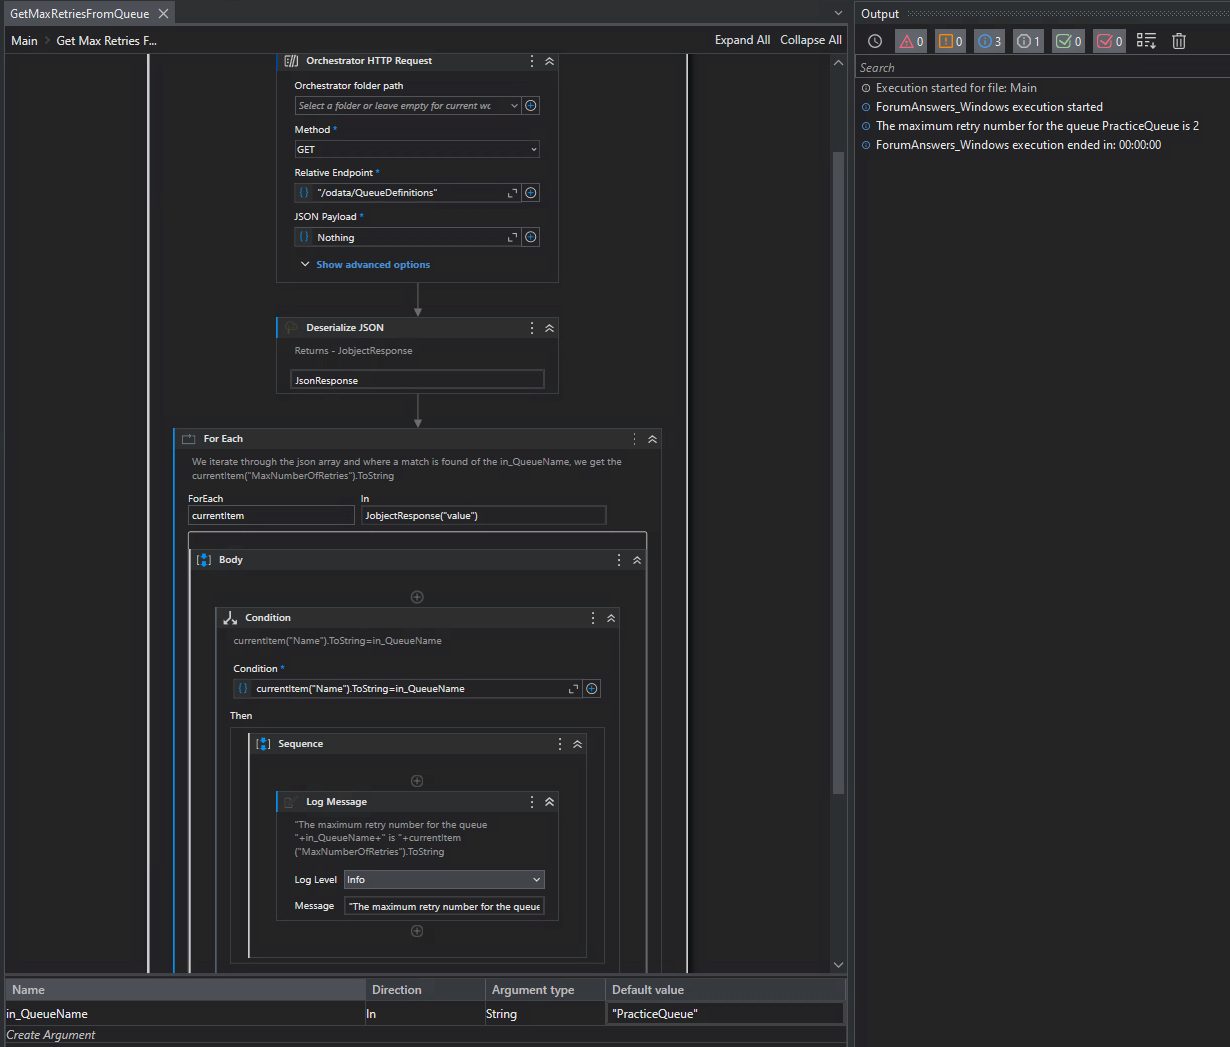Toggle the Warnings filter in the Output panel
The width and height of the screenshot is (1230, 1047).
(x=949, y=41)
